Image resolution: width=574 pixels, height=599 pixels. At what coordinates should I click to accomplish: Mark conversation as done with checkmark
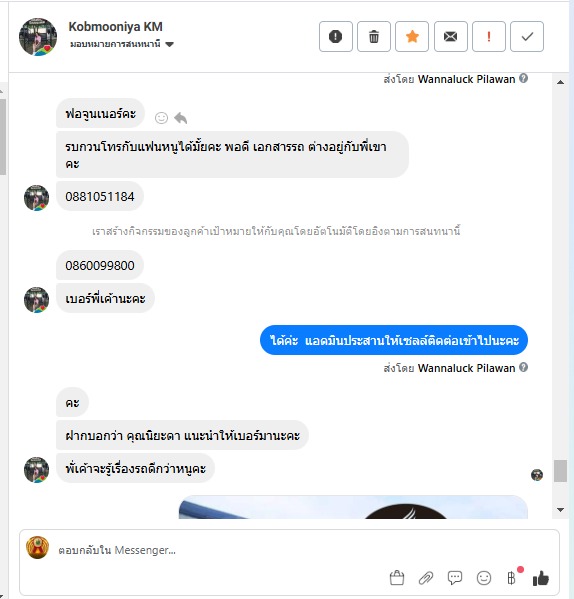tap(527, 37)
